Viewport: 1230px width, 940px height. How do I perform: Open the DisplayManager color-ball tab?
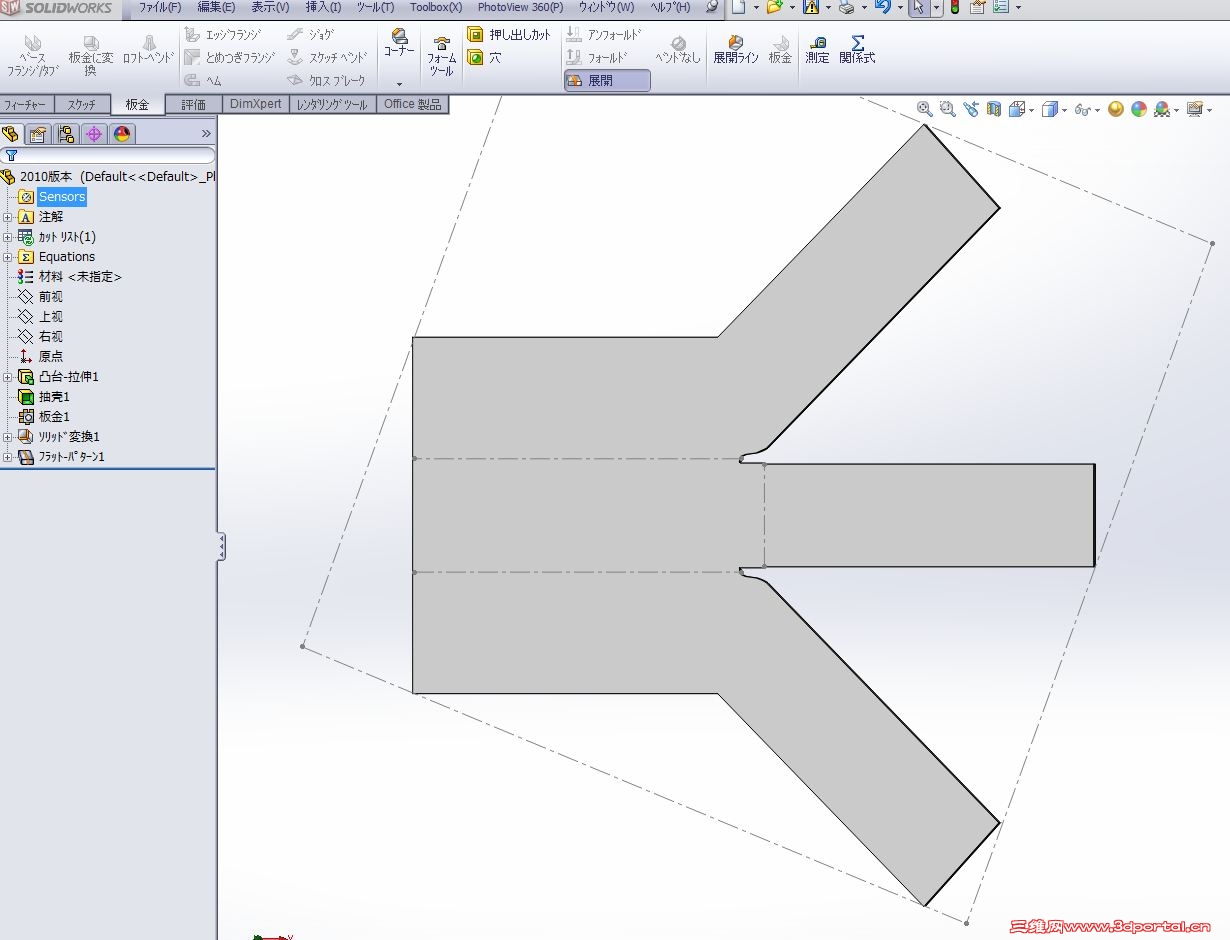tap(122, 134)
